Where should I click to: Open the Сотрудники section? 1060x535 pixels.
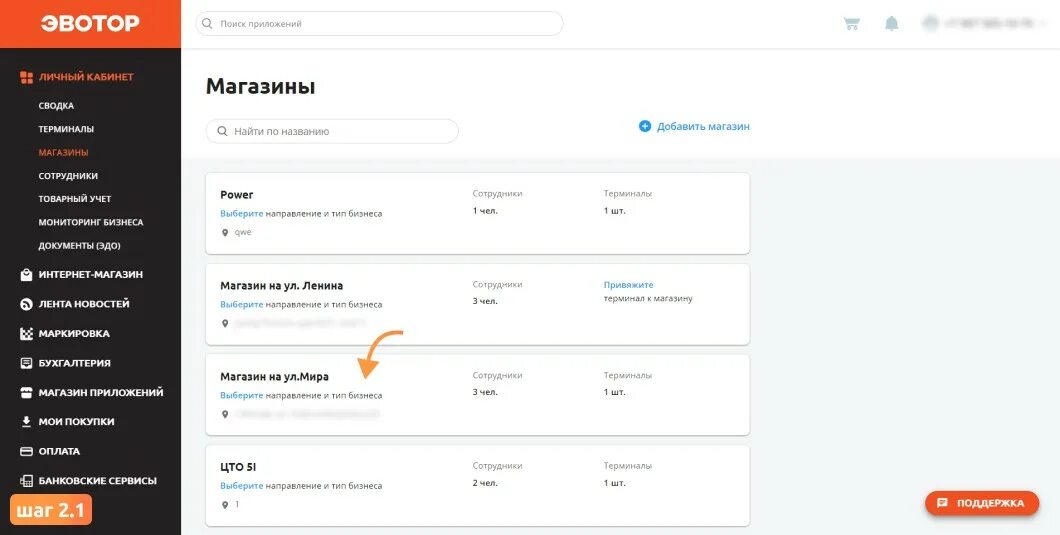pyautogui.click(x=68, y=176)
